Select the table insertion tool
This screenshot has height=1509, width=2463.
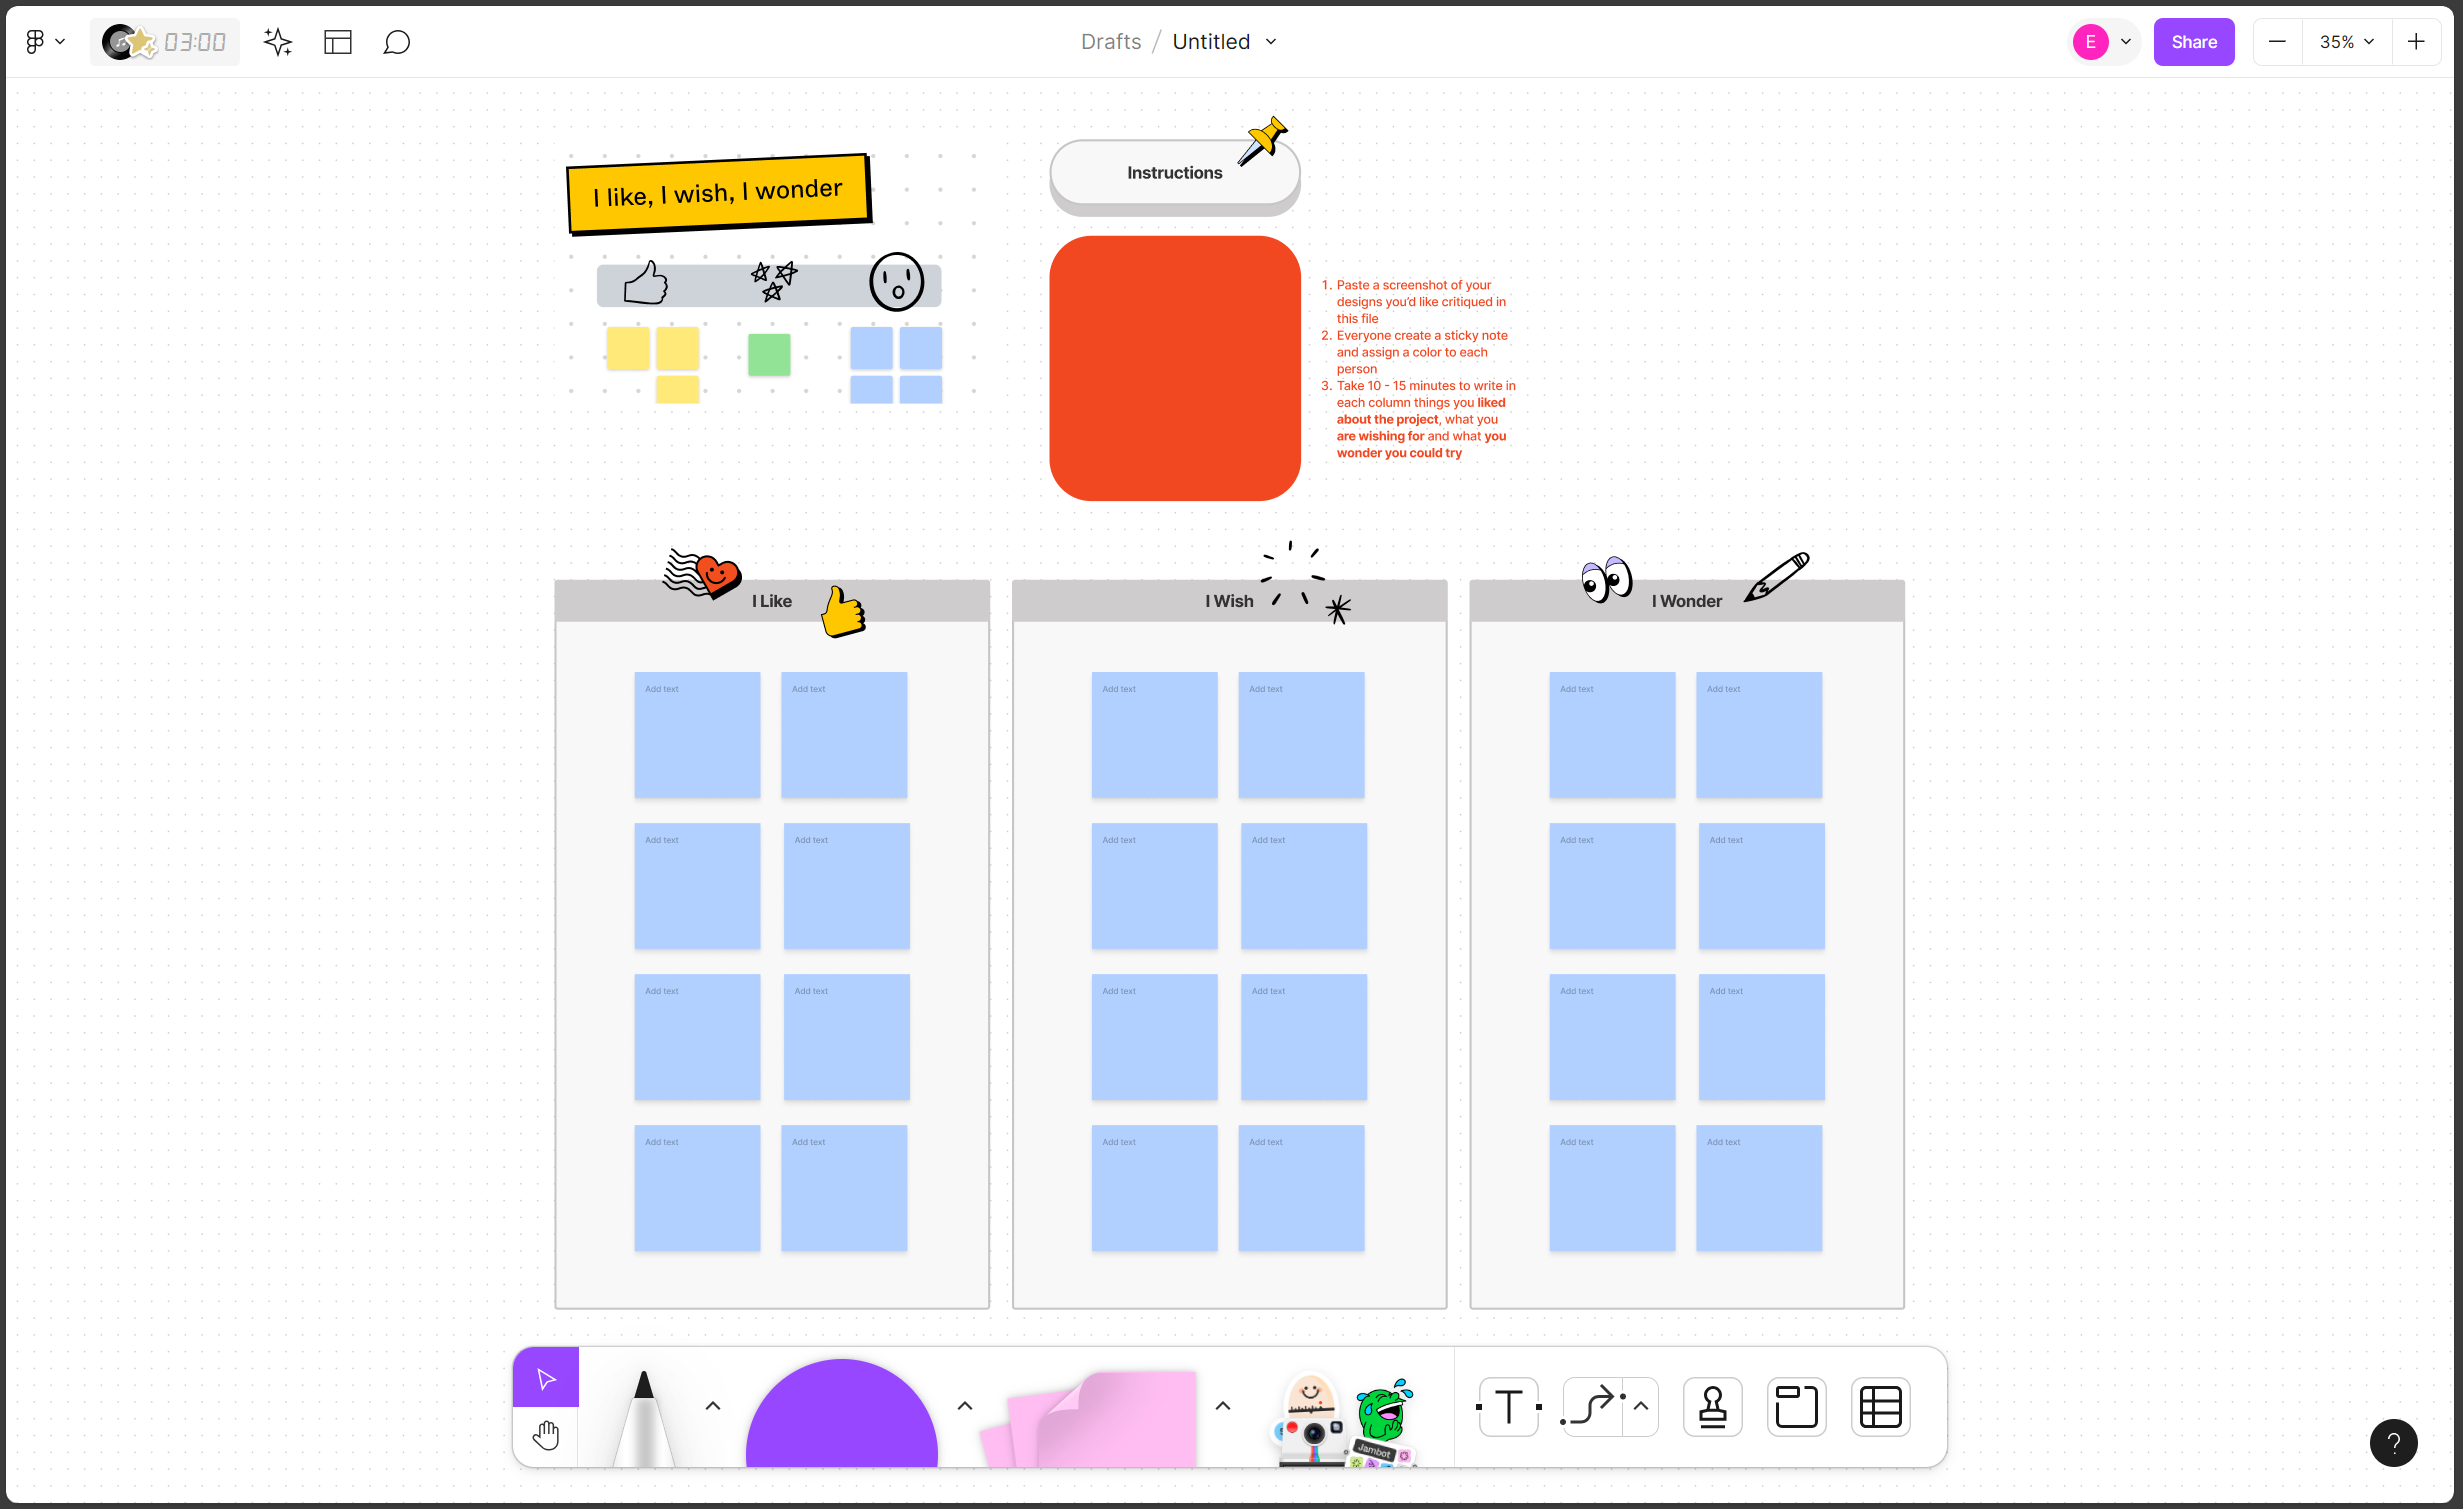click(1881, 1407)
